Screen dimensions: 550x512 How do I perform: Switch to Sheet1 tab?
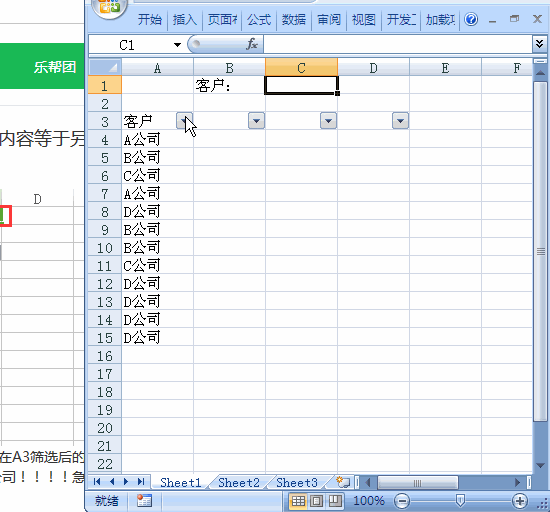tap(180, 483)
